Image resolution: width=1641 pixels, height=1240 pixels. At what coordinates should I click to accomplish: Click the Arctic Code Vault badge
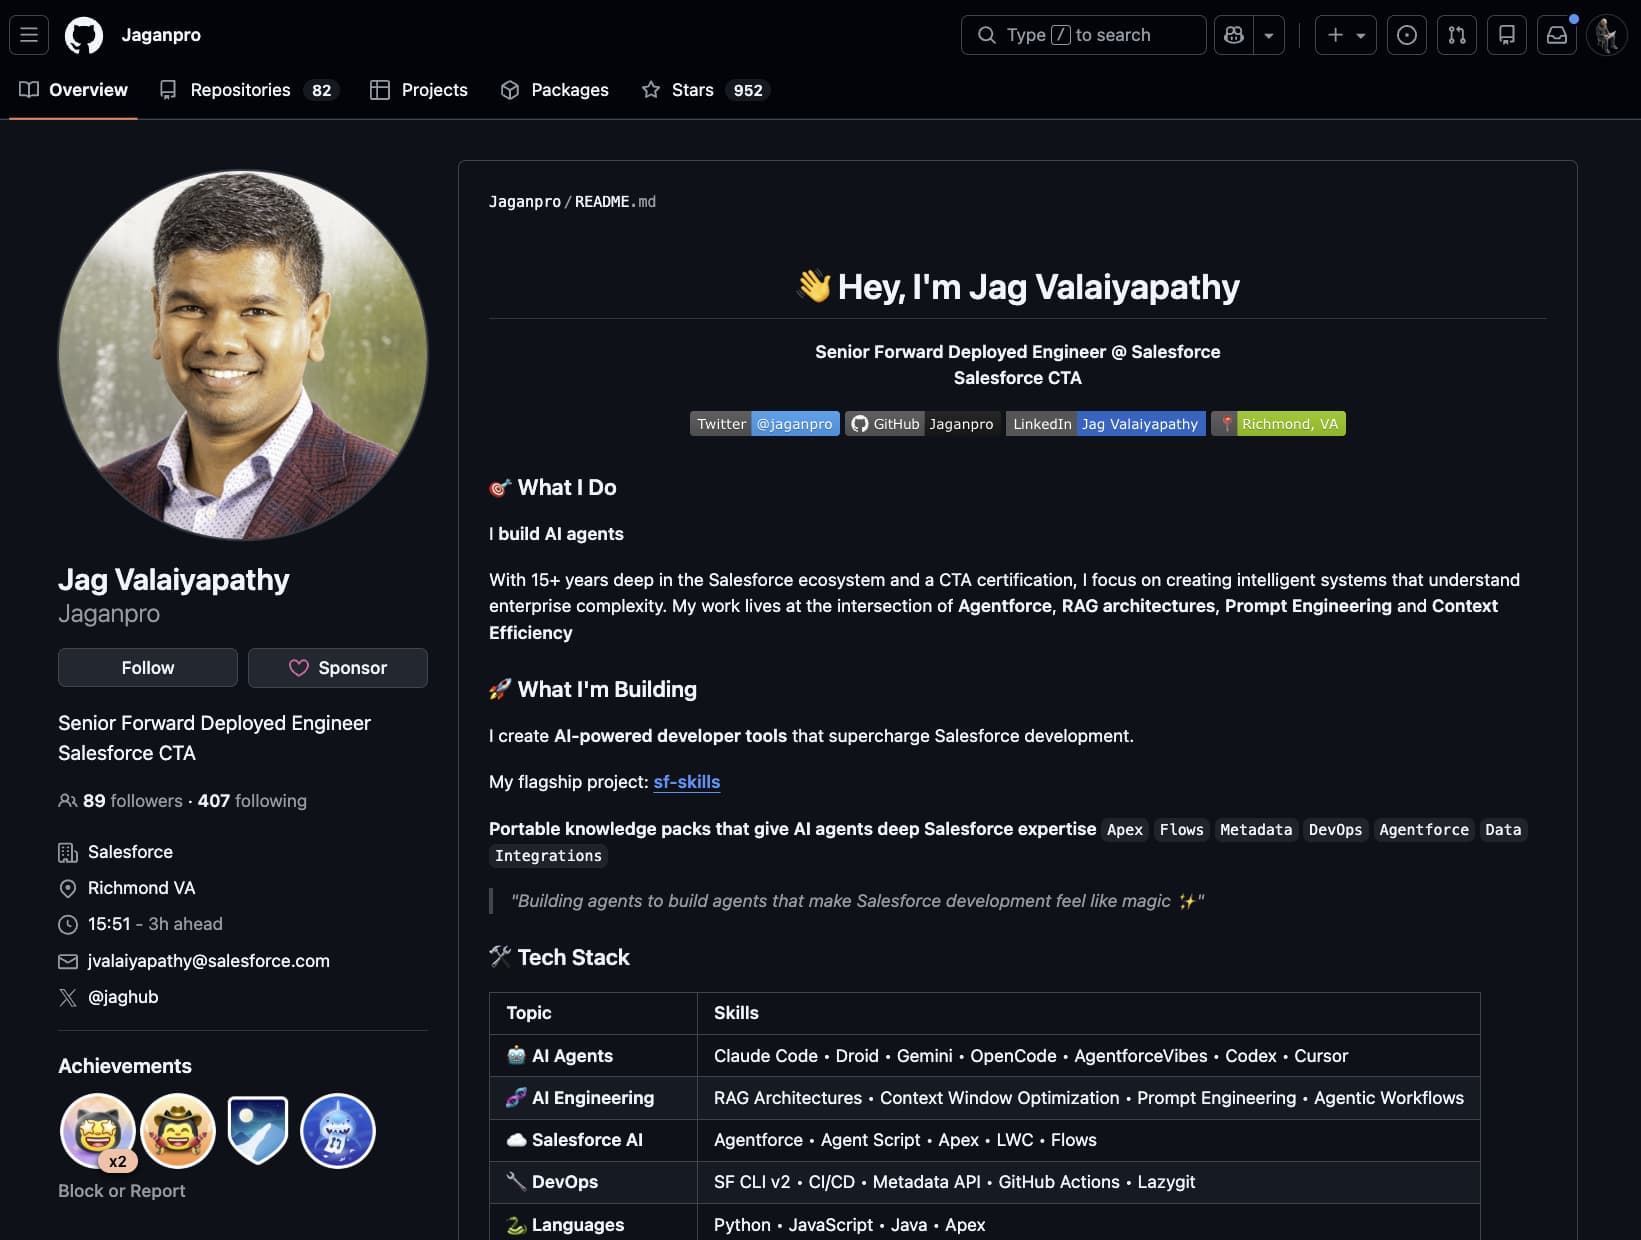258,1130
